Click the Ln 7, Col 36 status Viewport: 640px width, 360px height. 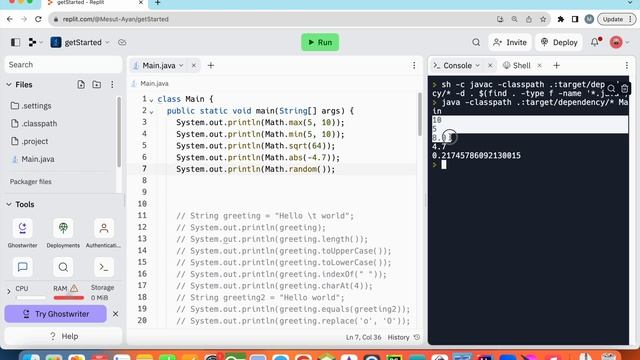point(363,338)
